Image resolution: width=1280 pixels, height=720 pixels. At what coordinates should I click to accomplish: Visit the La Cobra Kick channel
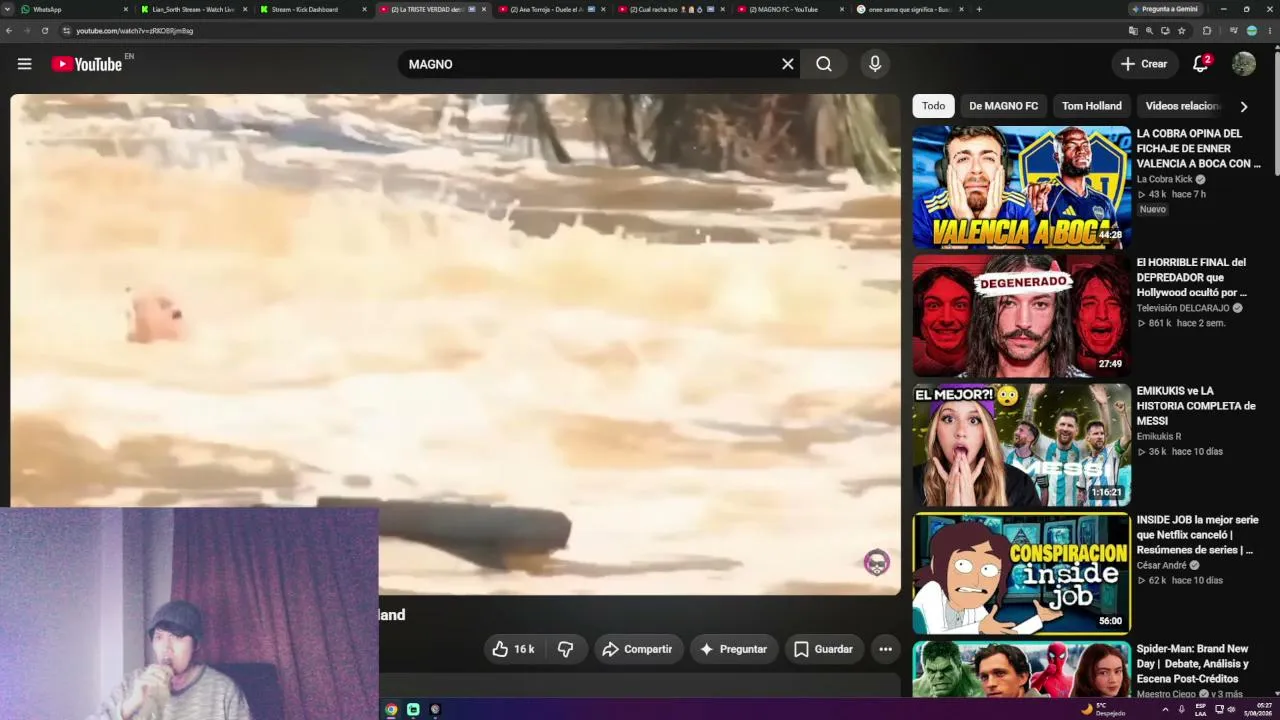tap(1165, 179)
